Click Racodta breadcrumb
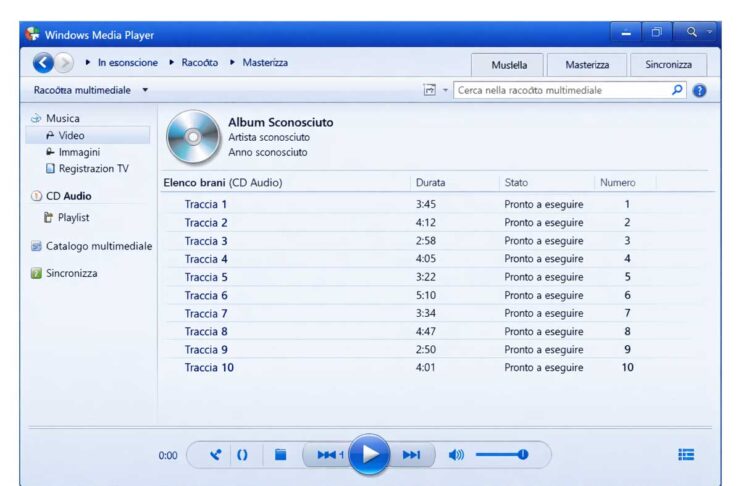This screenshot has height=486, width=741. tap(199, 62)
